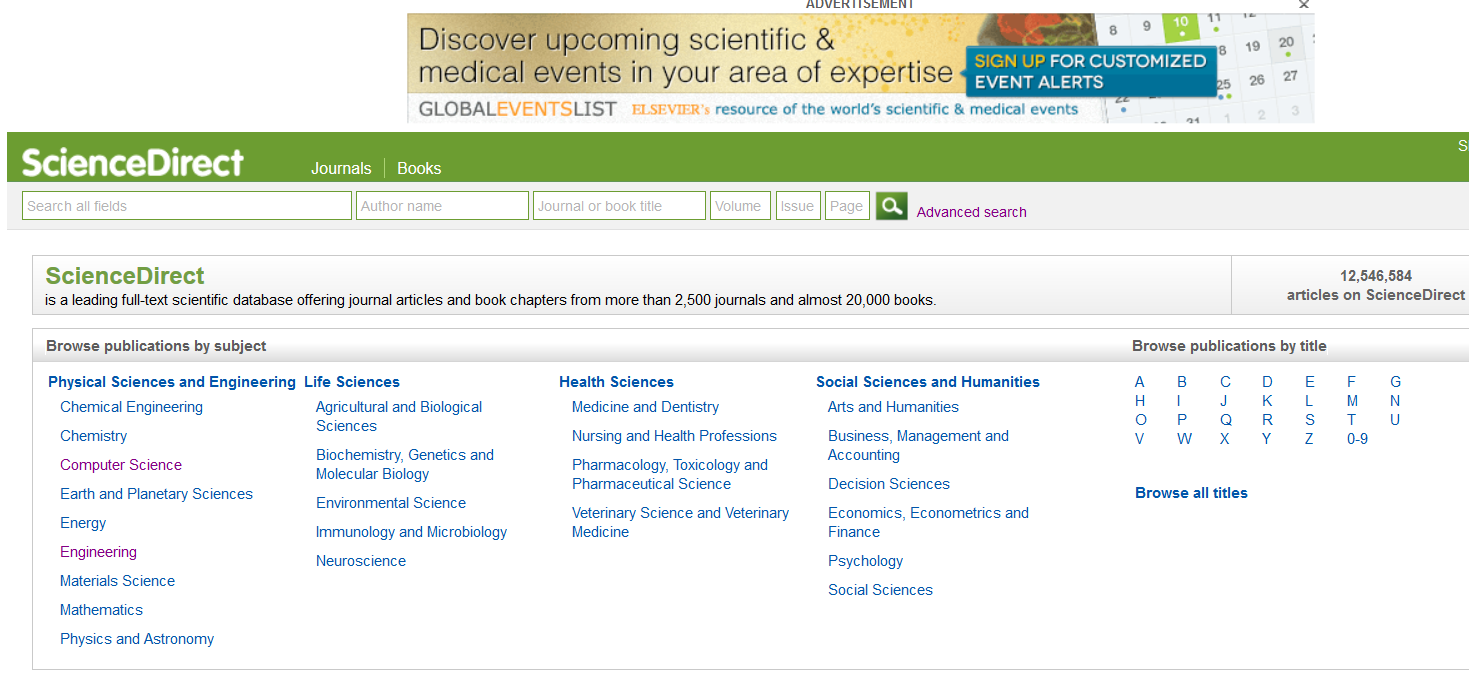Viewport: 1469px width, 678px height.
Task: Browse Arts and Humanities
Action: 893,407
